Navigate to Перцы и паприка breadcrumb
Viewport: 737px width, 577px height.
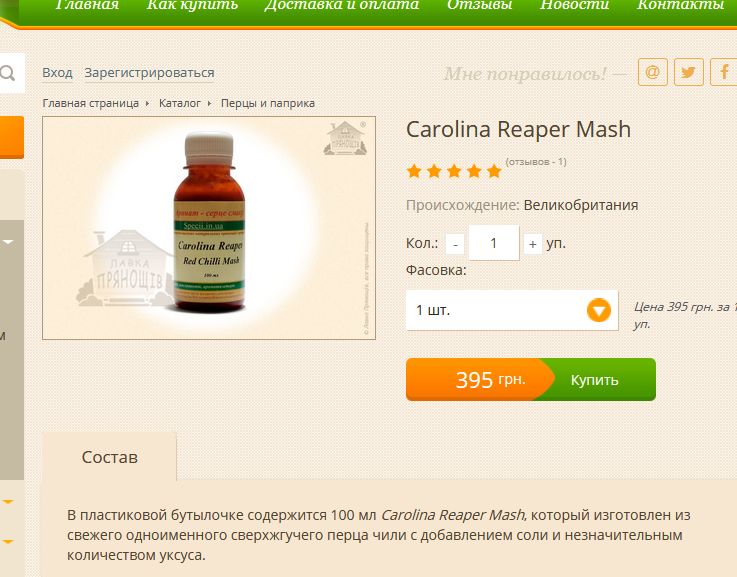tap(268, 103)
